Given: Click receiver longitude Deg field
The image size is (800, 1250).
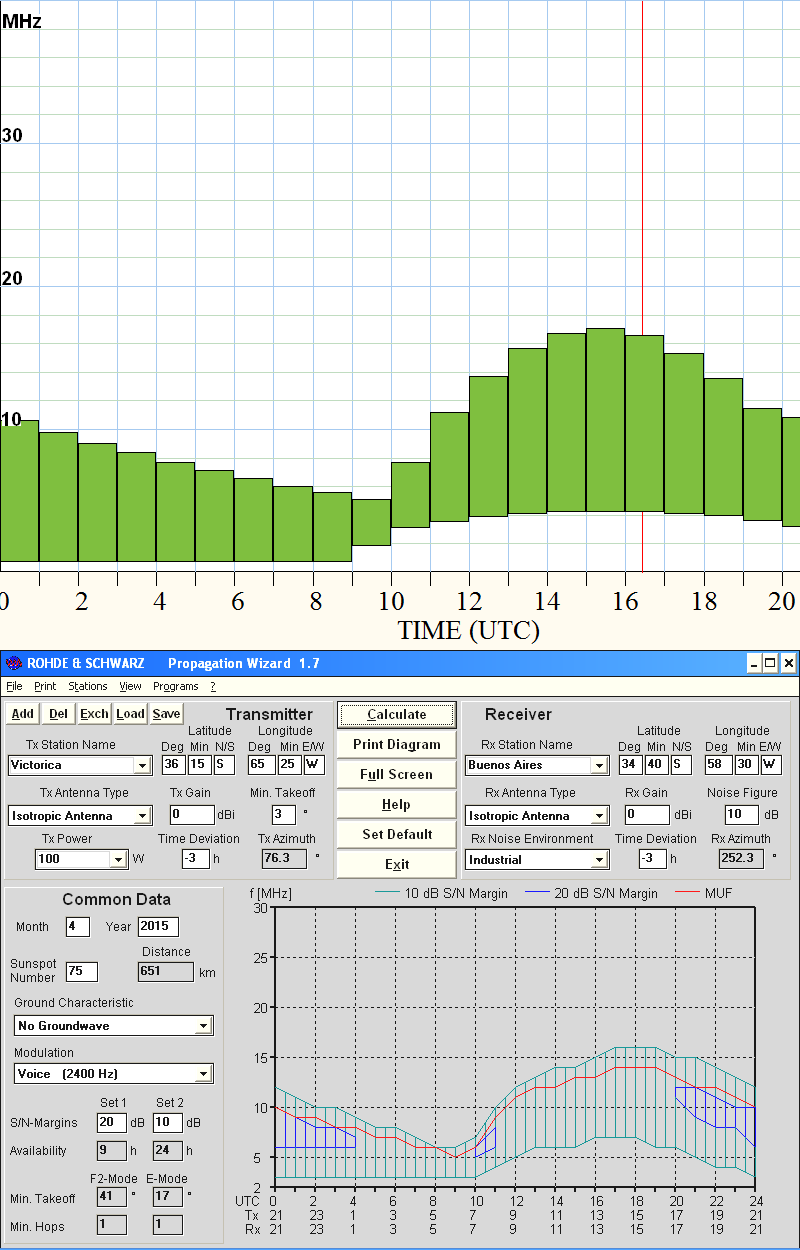Looking at the screenshot, I should (x=719, y=765).
